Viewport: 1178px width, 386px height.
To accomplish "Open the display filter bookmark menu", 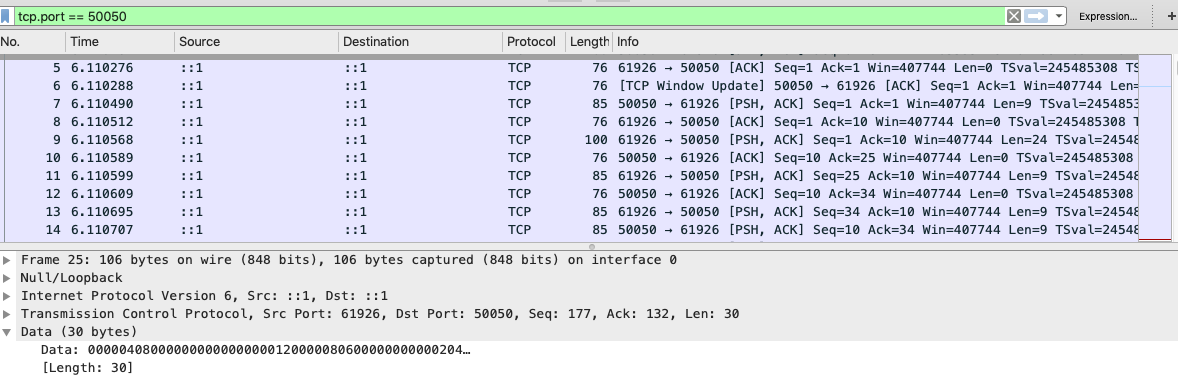I will pos(6,16).
